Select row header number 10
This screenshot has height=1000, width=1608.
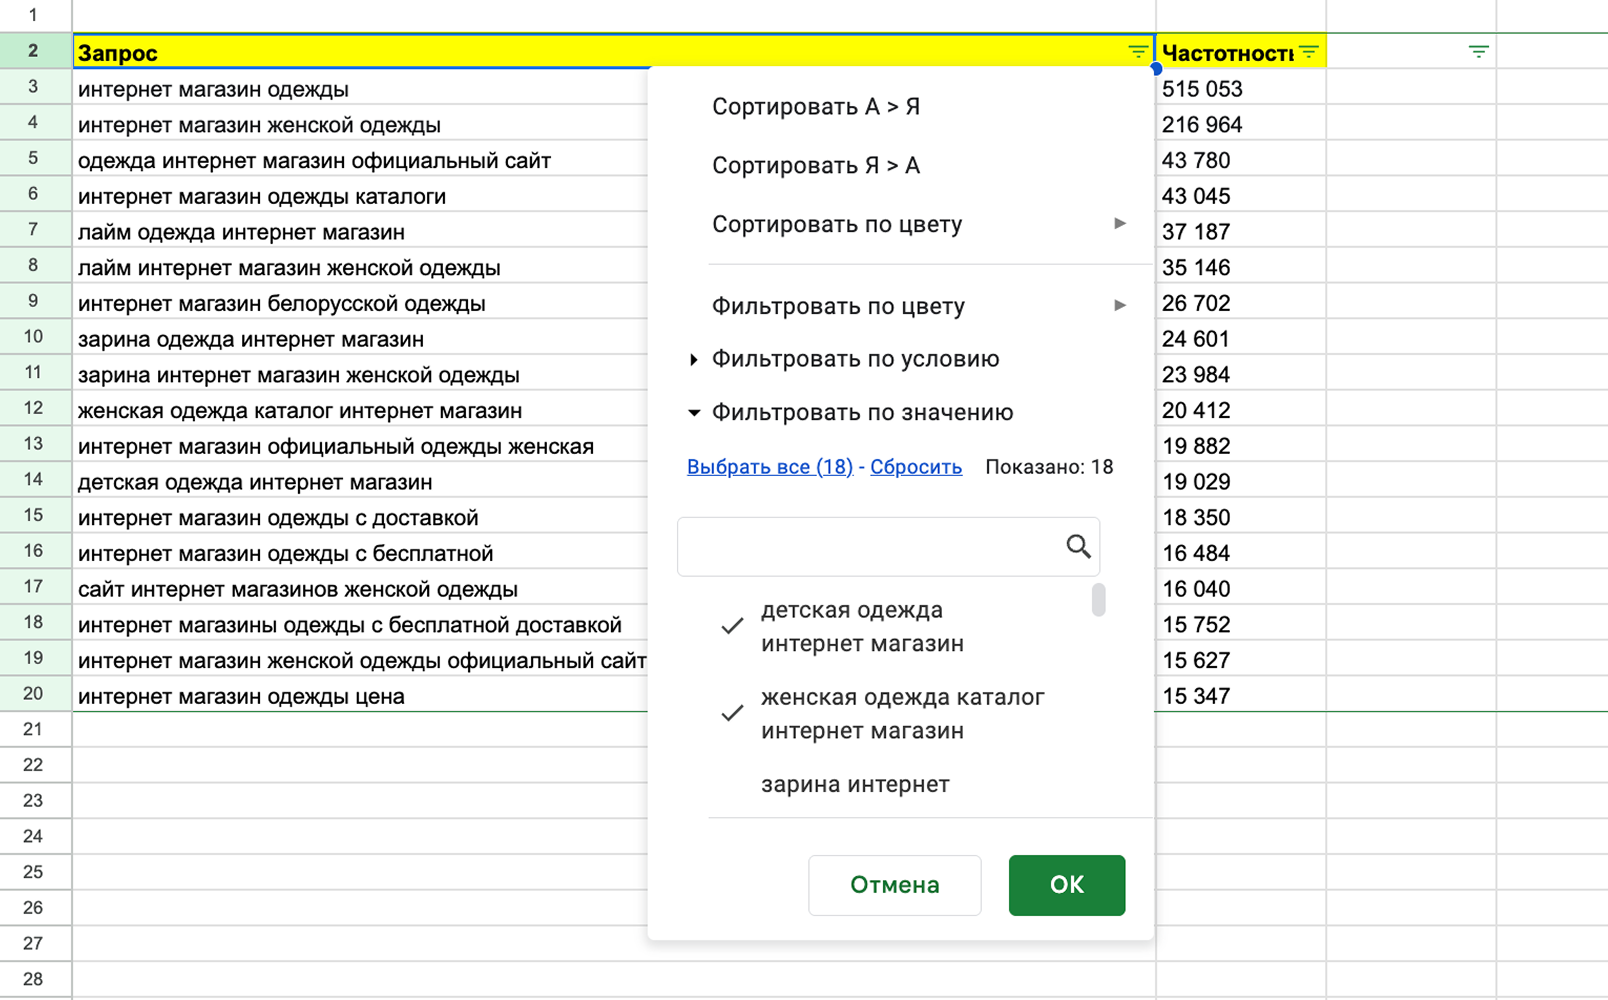[35, 337]
